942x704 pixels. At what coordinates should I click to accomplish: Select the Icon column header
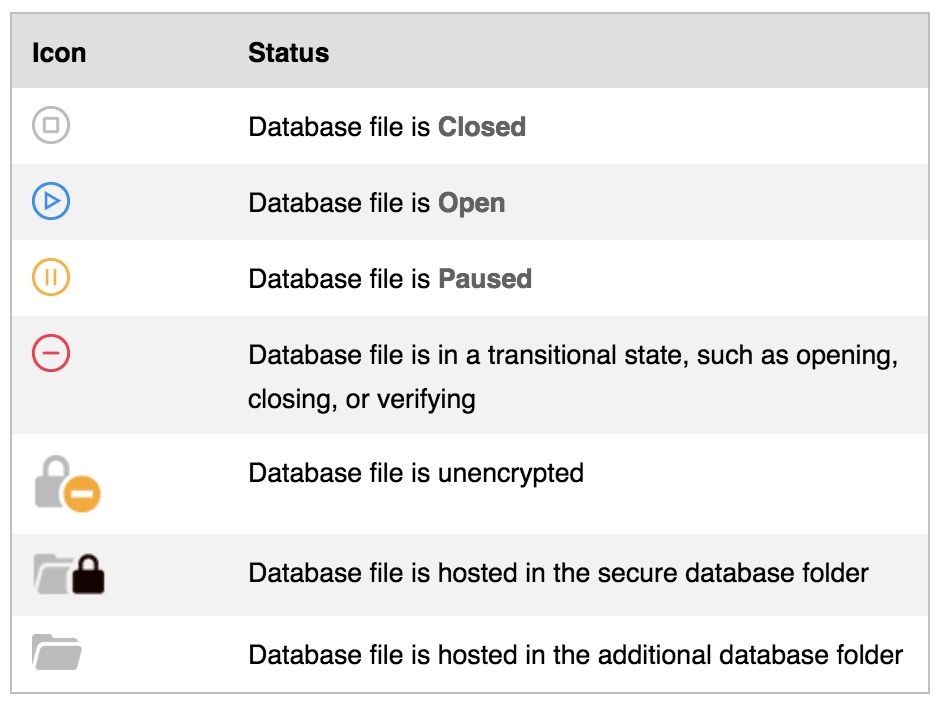coord(59,53)
